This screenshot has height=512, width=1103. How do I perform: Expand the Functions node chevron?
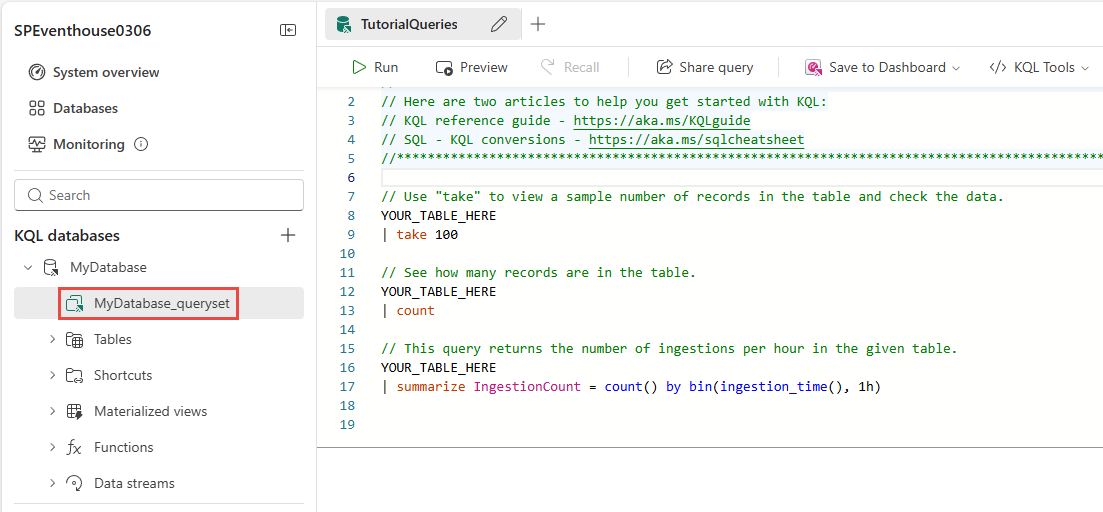(52, 447)
